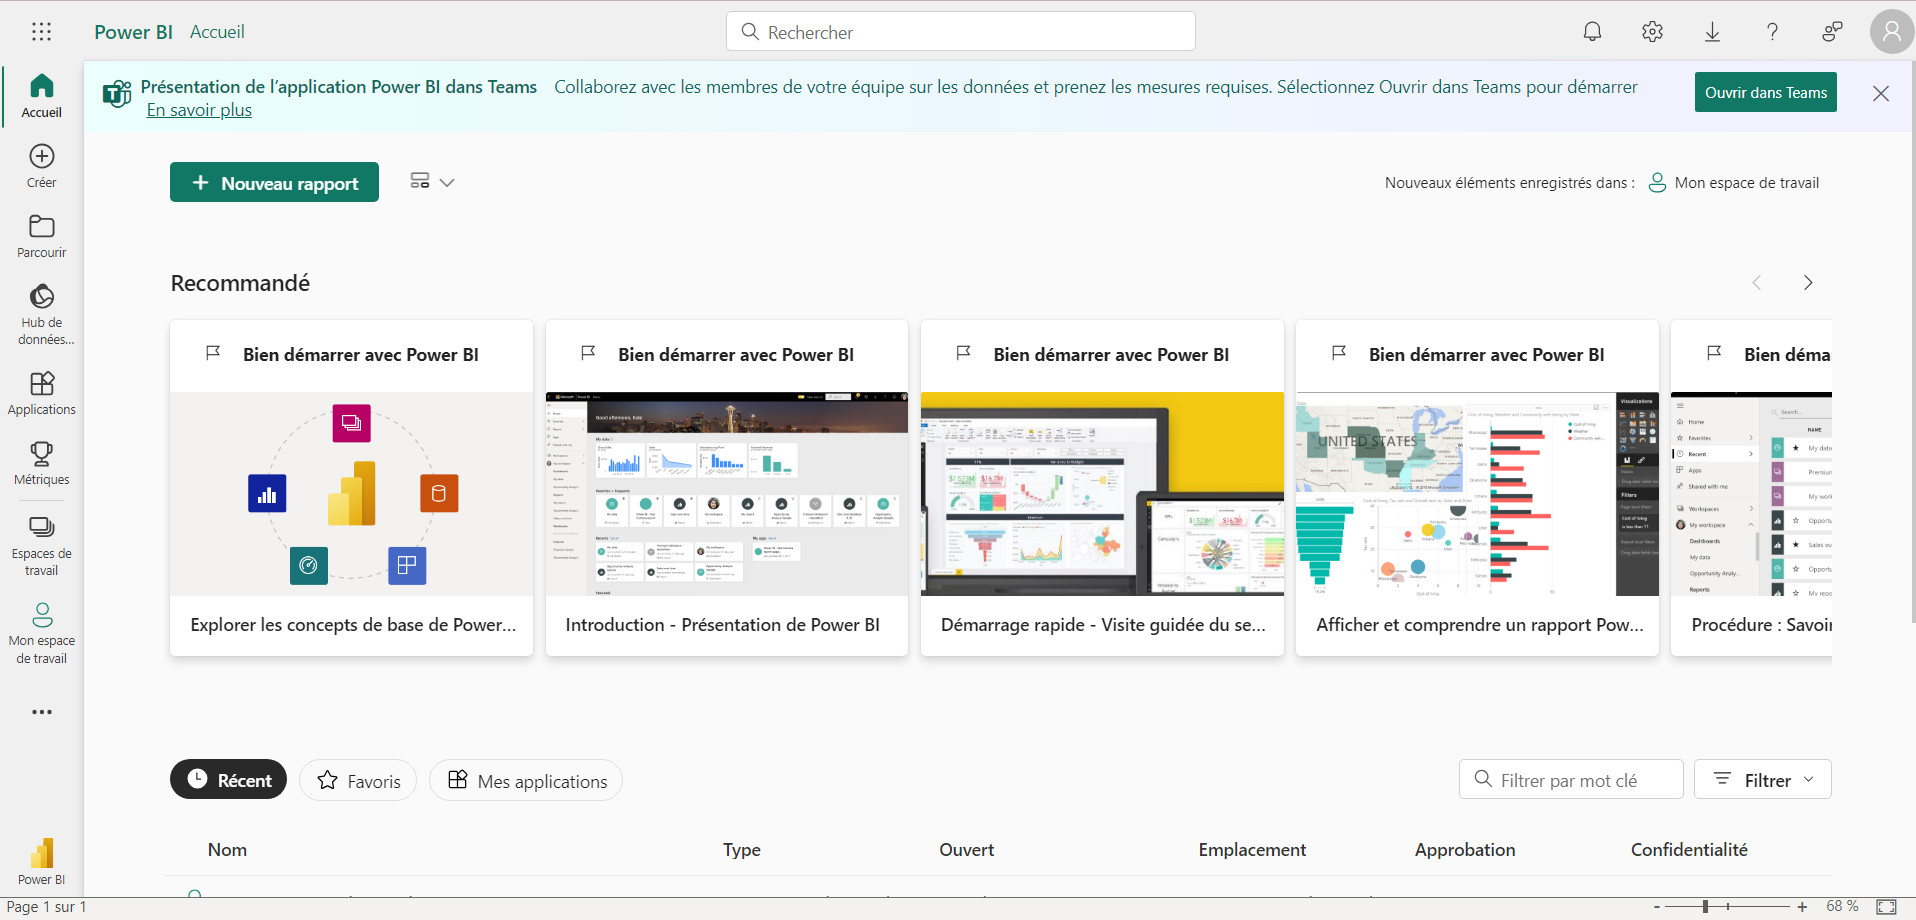Click the zoom in plus button
Screen dimensions: 1916x920
tap(1802, 907)
